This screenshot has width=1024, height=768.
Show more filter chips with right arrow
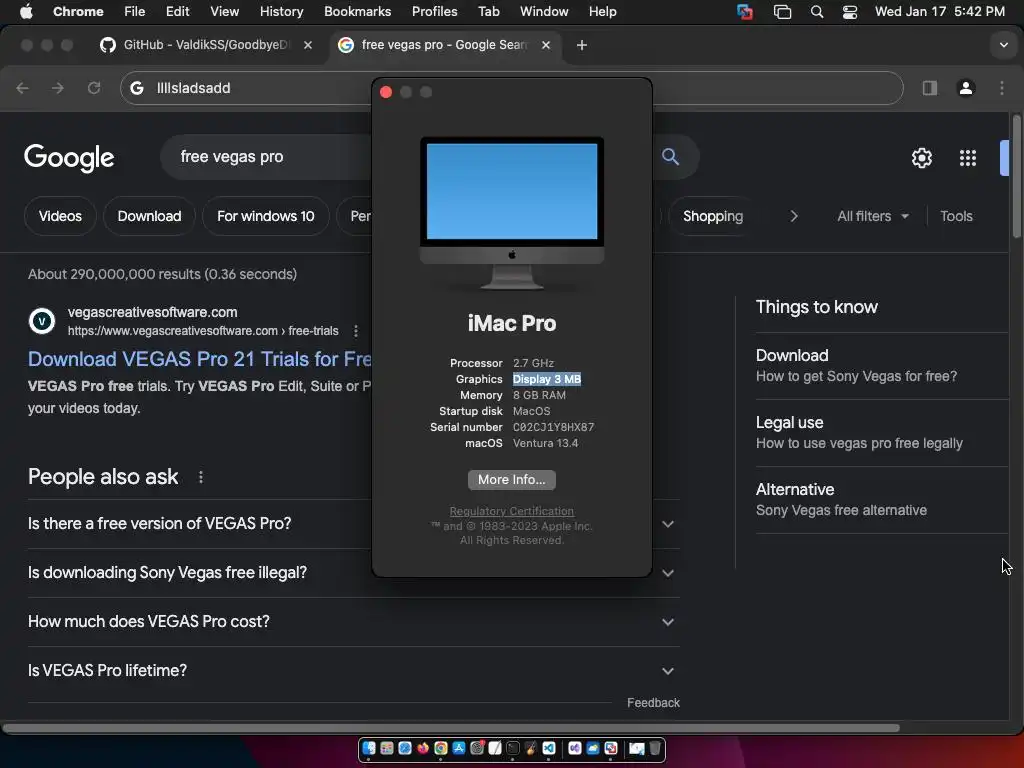[793, 216]
